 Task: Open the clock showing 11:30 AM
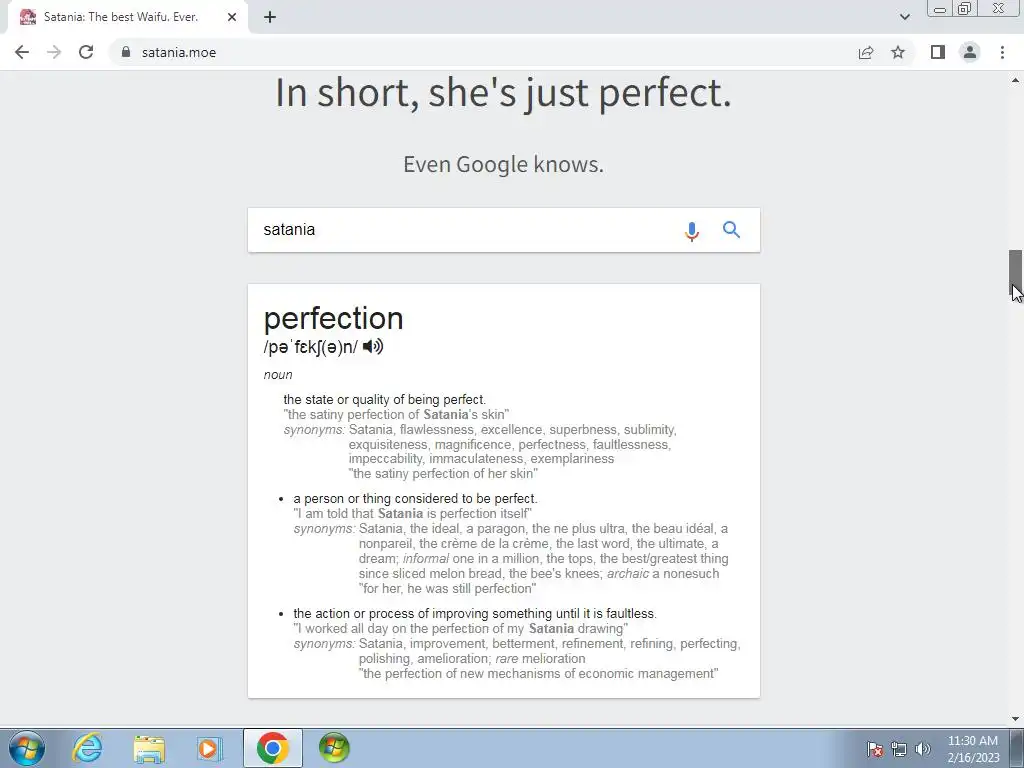pyautogui.click(x=973, y=748)
